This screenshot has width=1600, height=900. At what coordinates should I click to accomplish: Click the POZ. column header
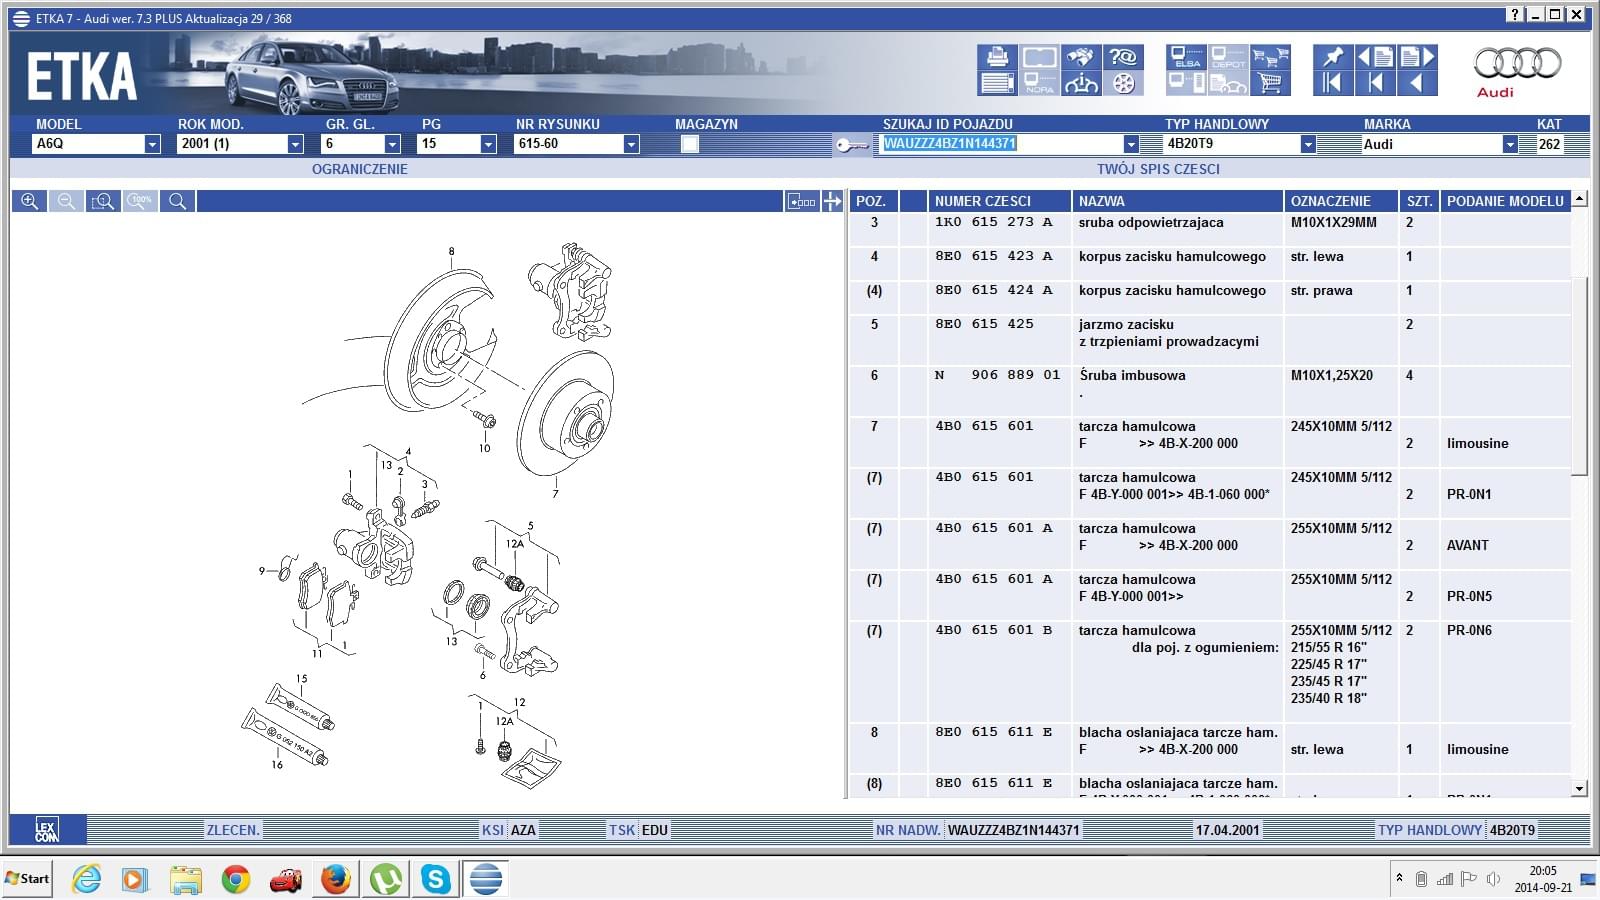[x=873, y=201]
